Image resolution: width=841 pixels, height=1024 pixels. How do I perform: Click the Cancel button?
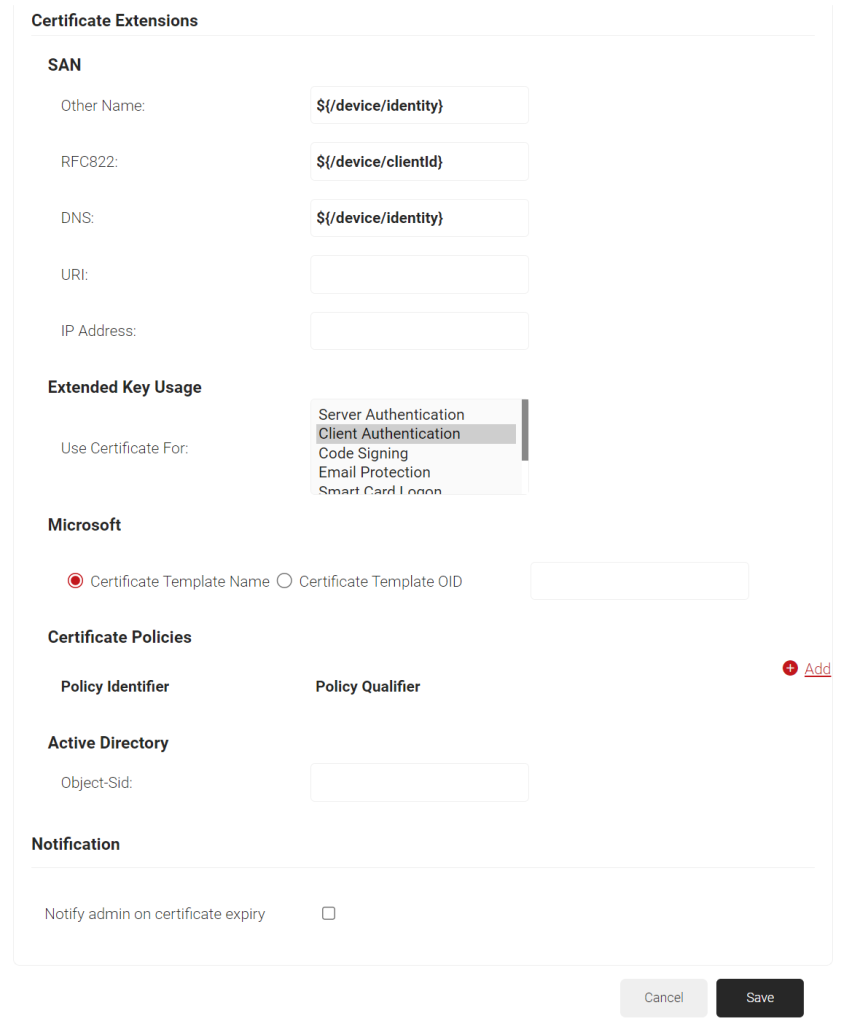click(x=663, y=997)
